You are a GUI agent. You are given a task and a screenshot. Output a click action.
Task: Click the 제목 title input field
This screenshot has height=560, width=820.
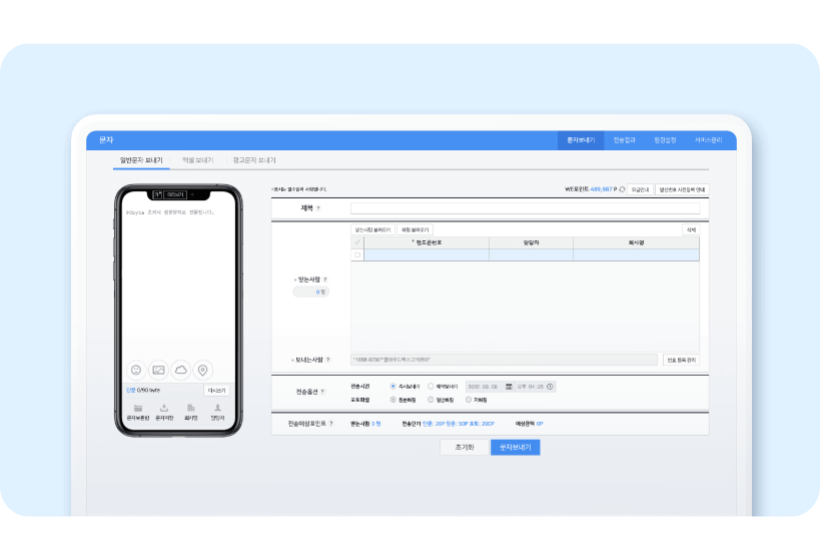click(x=524, y=208)
